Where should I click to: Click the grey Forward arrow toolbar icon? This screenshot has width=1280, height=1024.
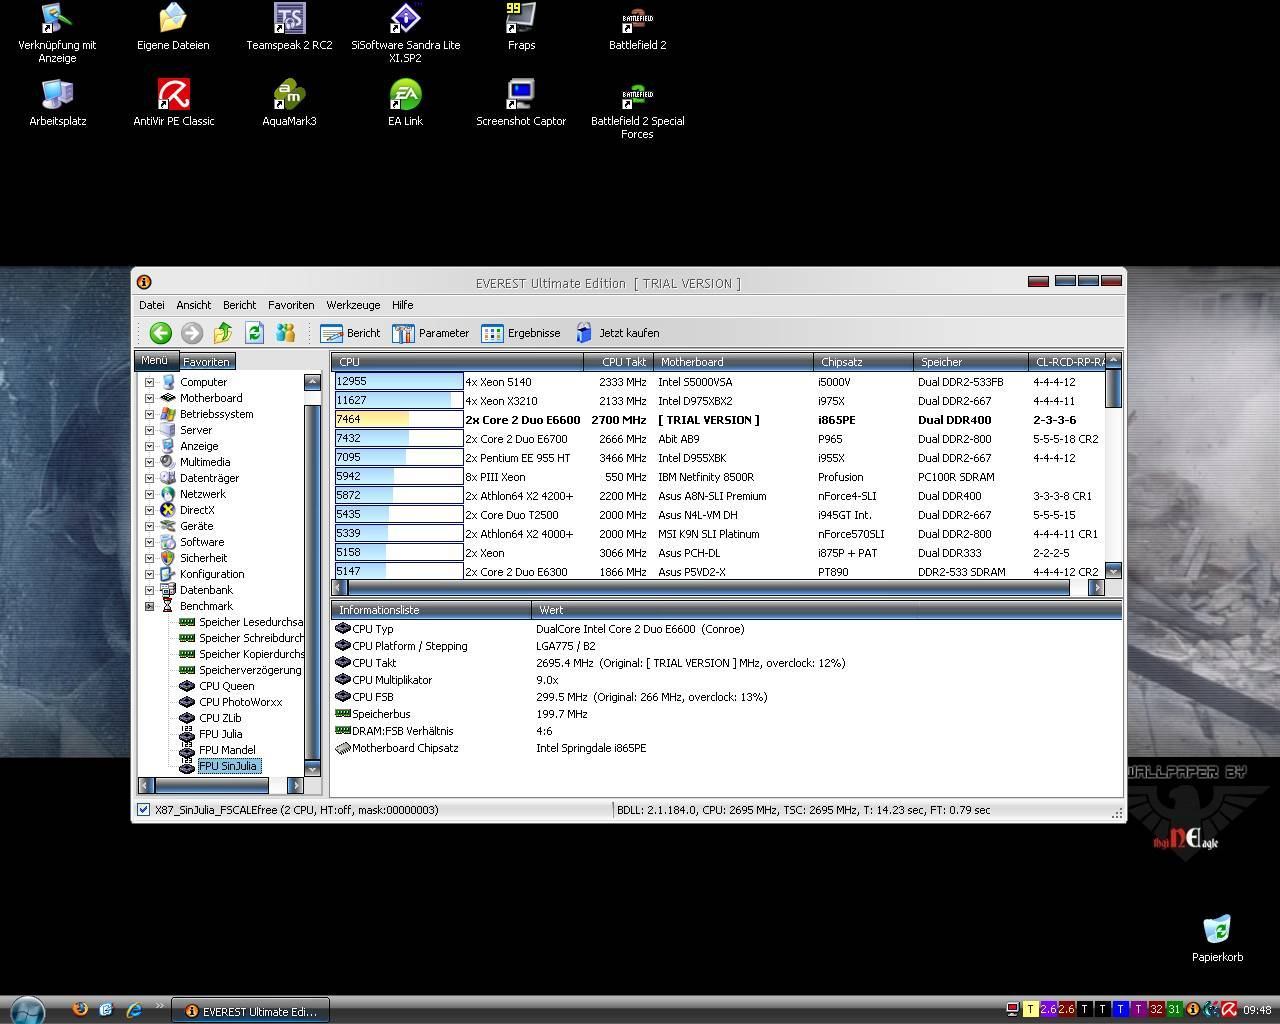(192, 333)
